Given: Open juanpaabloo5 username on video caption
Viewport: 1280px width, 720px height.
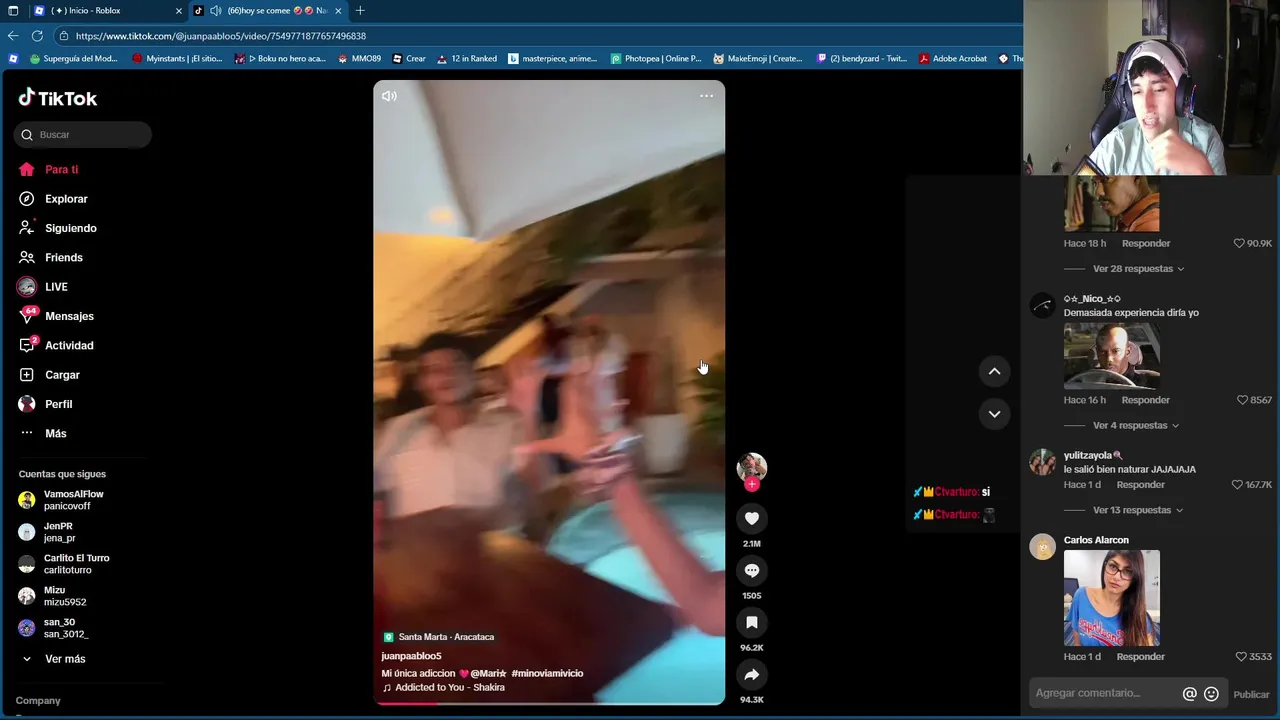Looking at the screenshot, I should (411, 656).
